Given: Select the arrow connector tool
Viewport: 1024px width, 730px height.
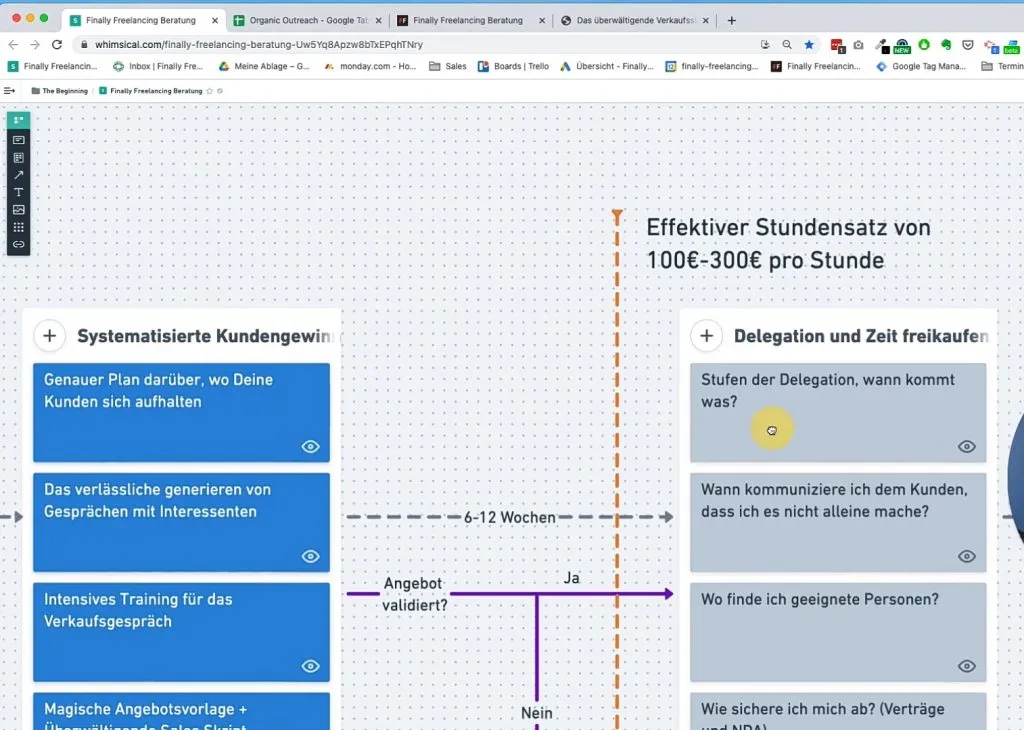Looking at the screenshot, I should [x=18, y=175].
